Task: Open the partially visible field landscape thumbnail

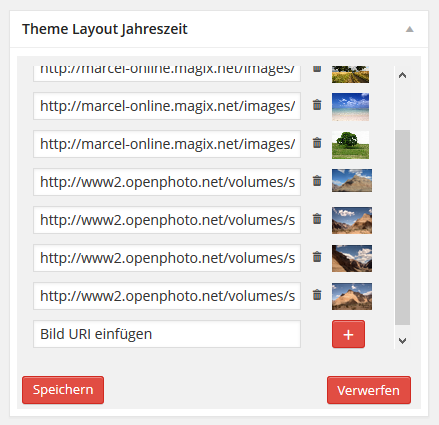Action: coord(350,74)
